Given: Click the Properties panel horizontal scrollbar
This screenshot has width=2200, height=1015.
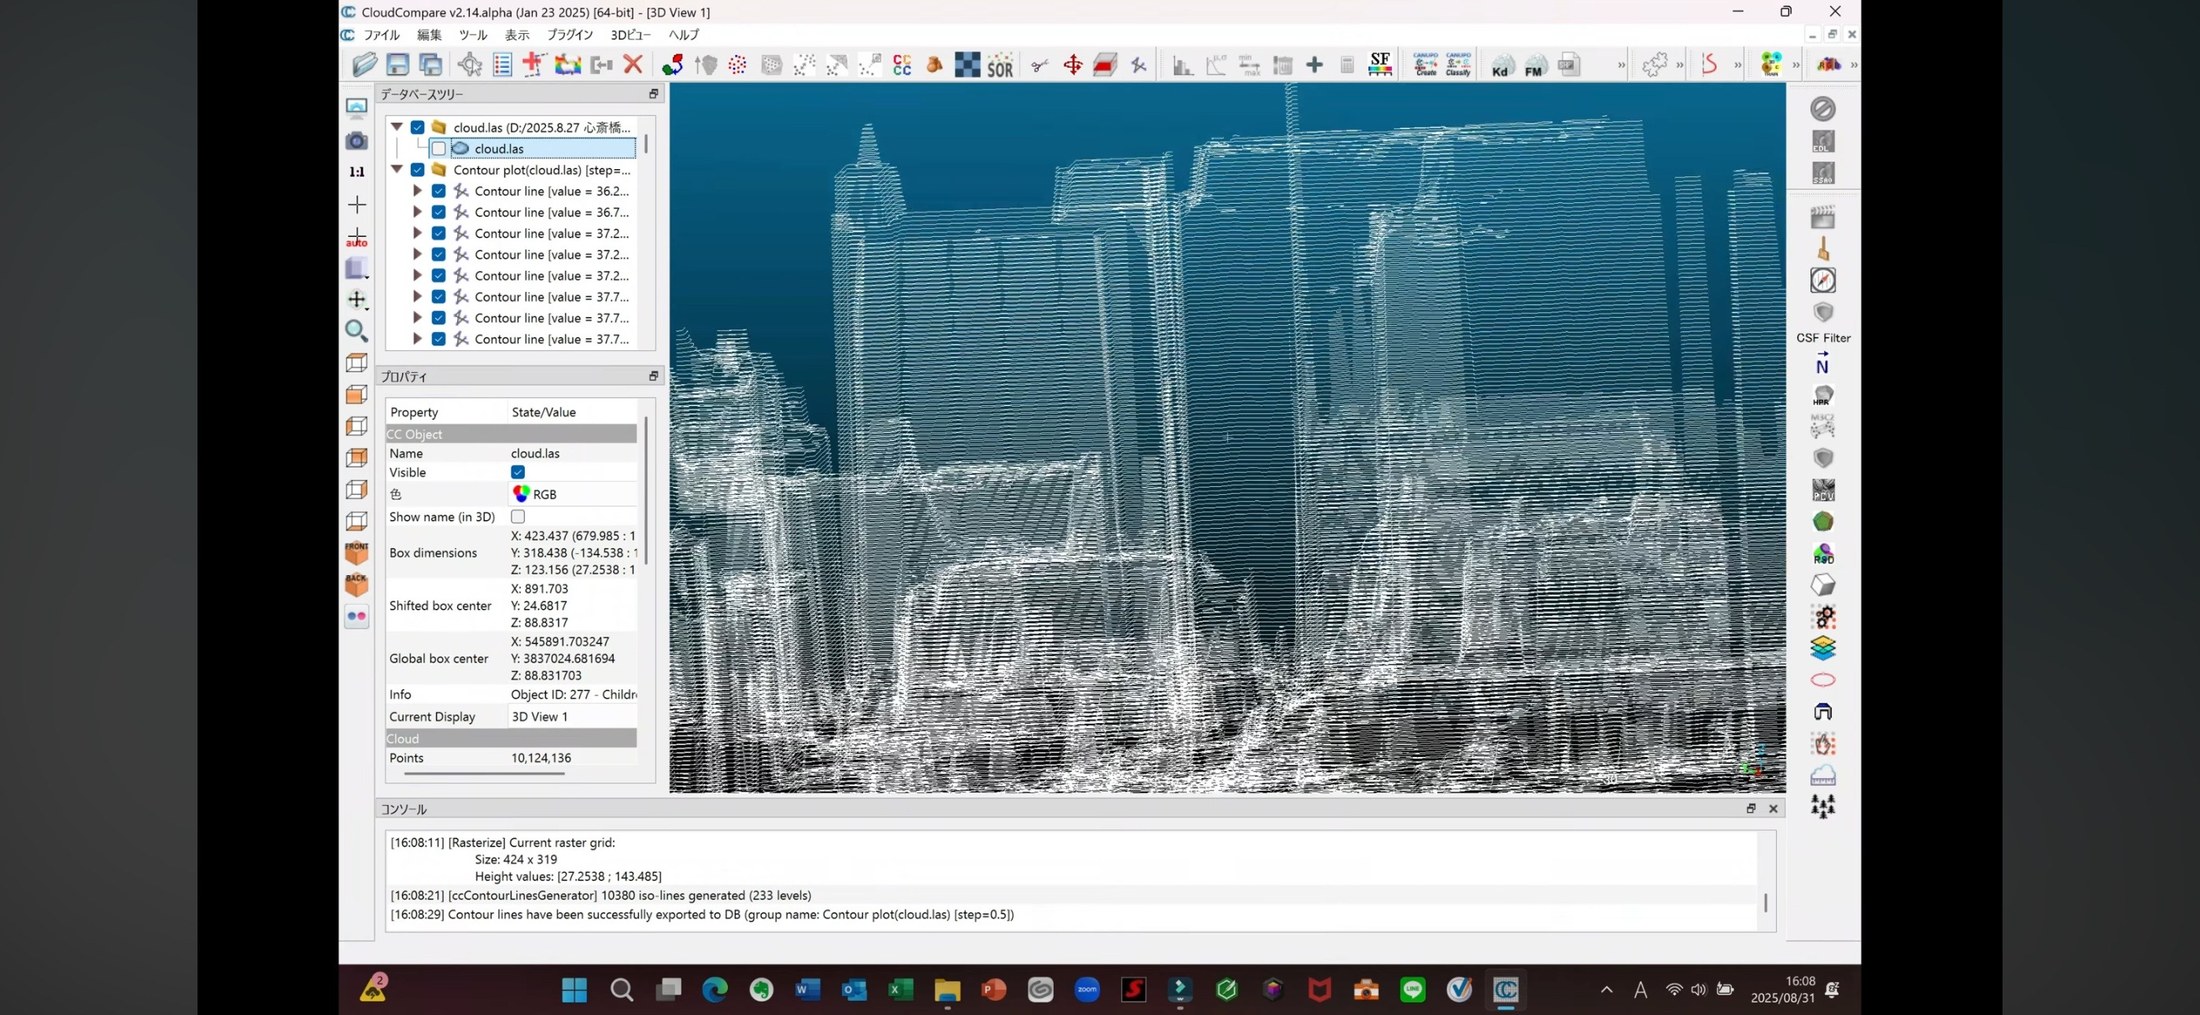Looking at the screenshot, I should point(484,773).
